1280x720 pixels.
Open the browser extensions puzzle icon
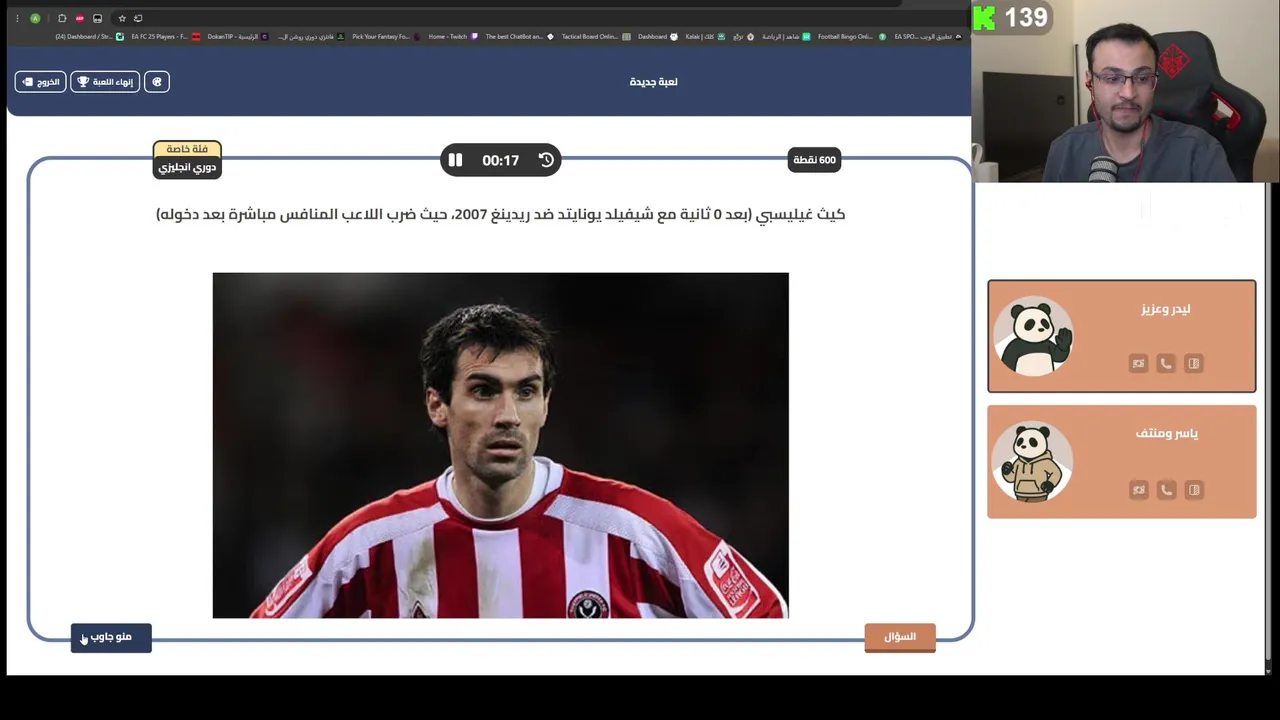62,18
